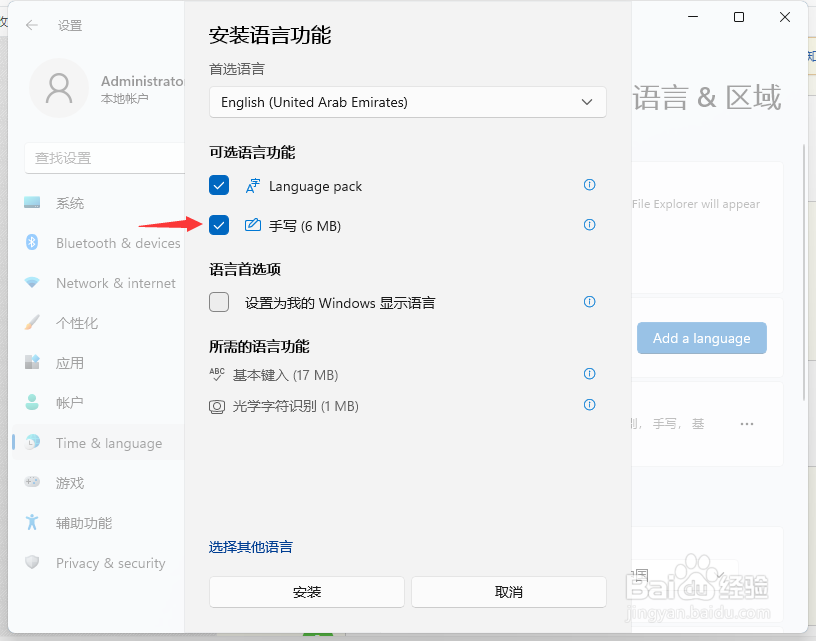Open Network & internet in sidebar
816x641 pixels.
pos(98,283)
